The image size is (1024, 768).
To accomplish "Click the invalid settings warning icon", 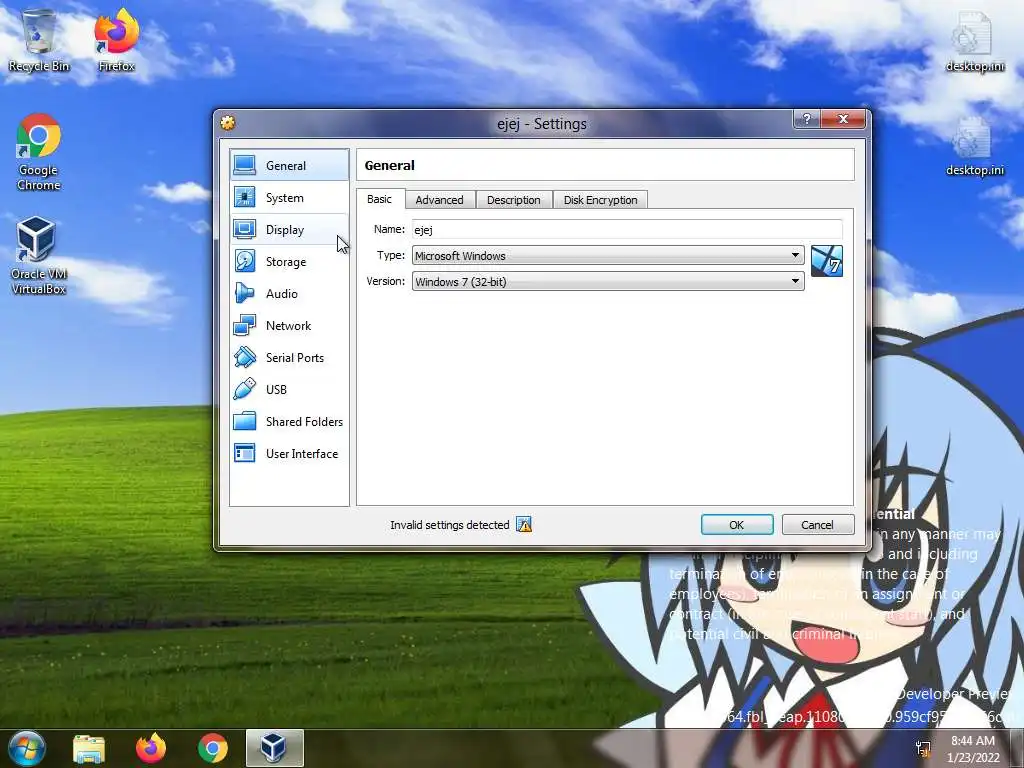I will [524, 524].
